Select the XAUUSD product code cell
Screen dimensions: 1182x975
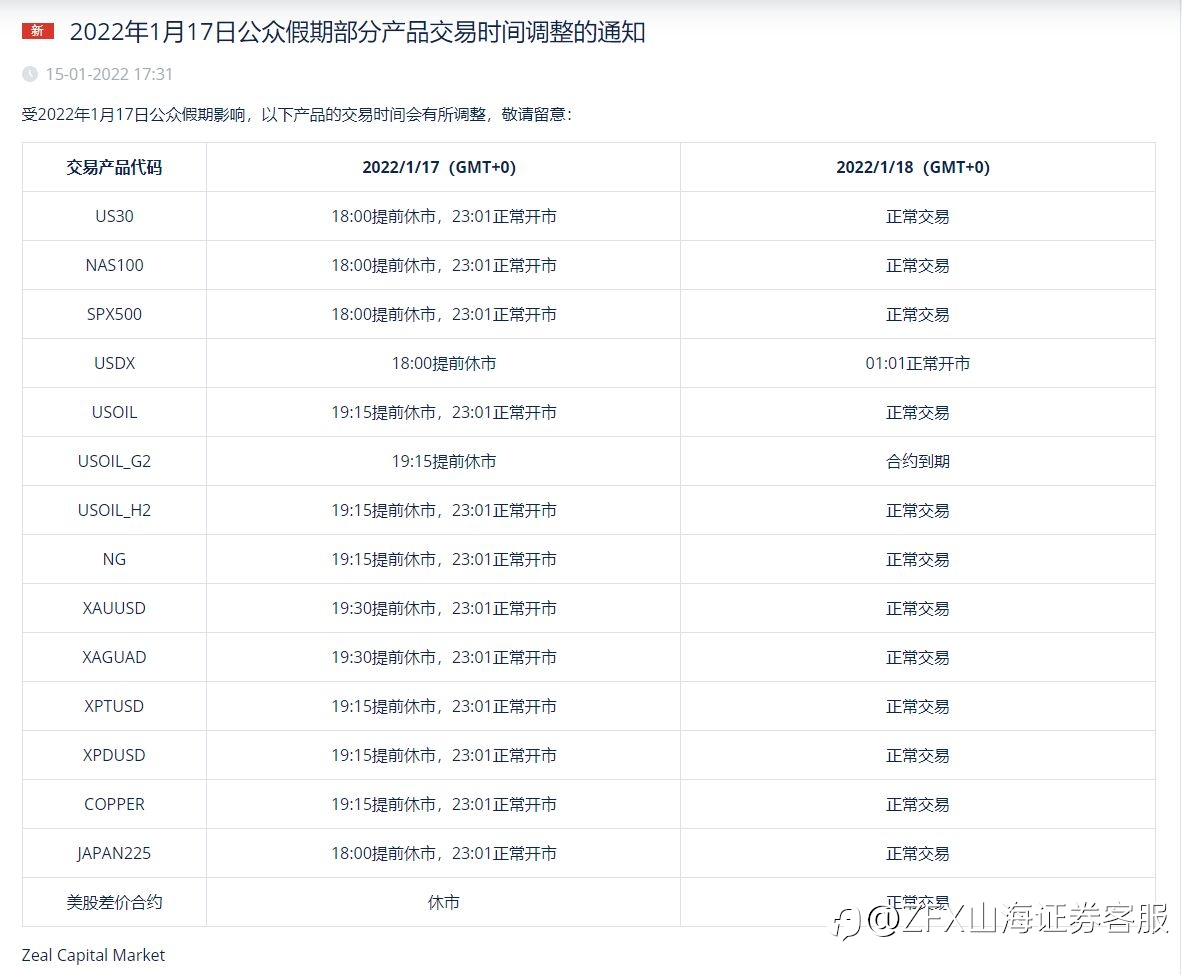coord(115,609)
